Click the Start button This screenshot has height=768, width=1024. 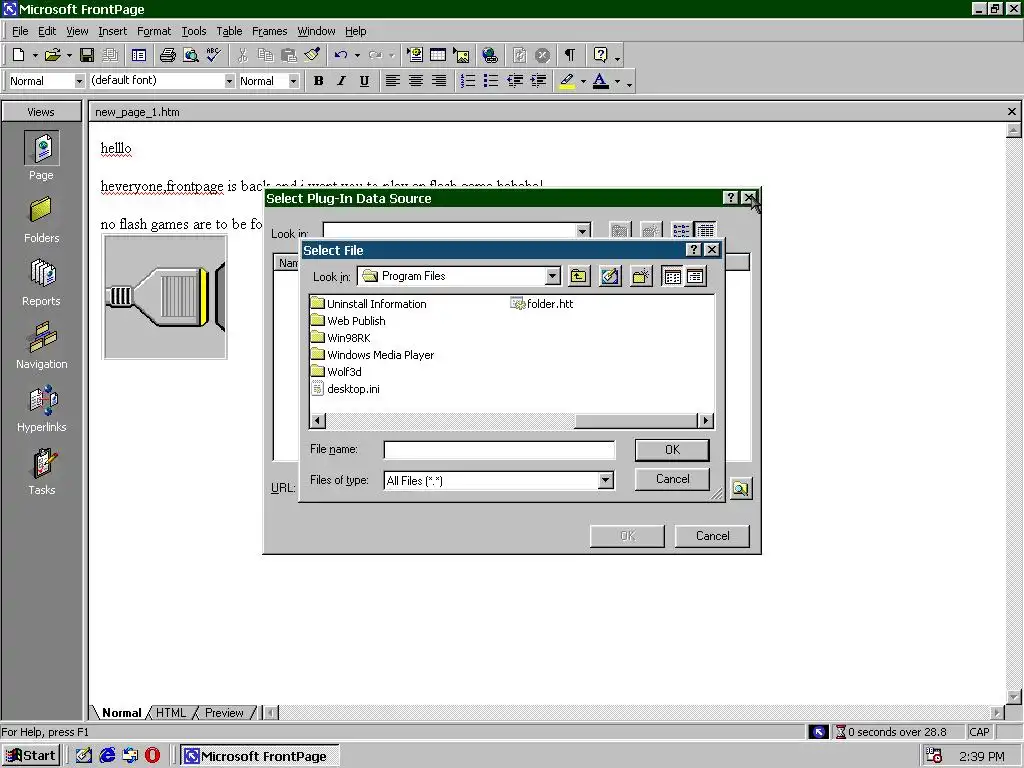pos(31,756)
